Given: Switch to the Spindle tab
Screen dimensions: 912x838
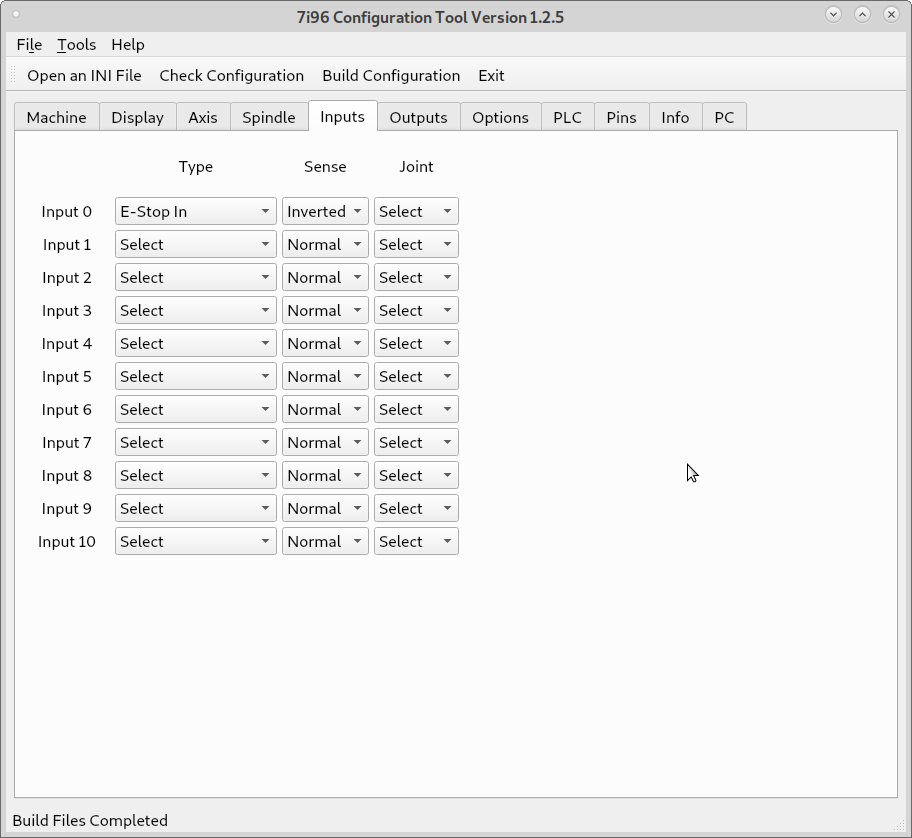Looking at the screenshot, I should point(269,117).
